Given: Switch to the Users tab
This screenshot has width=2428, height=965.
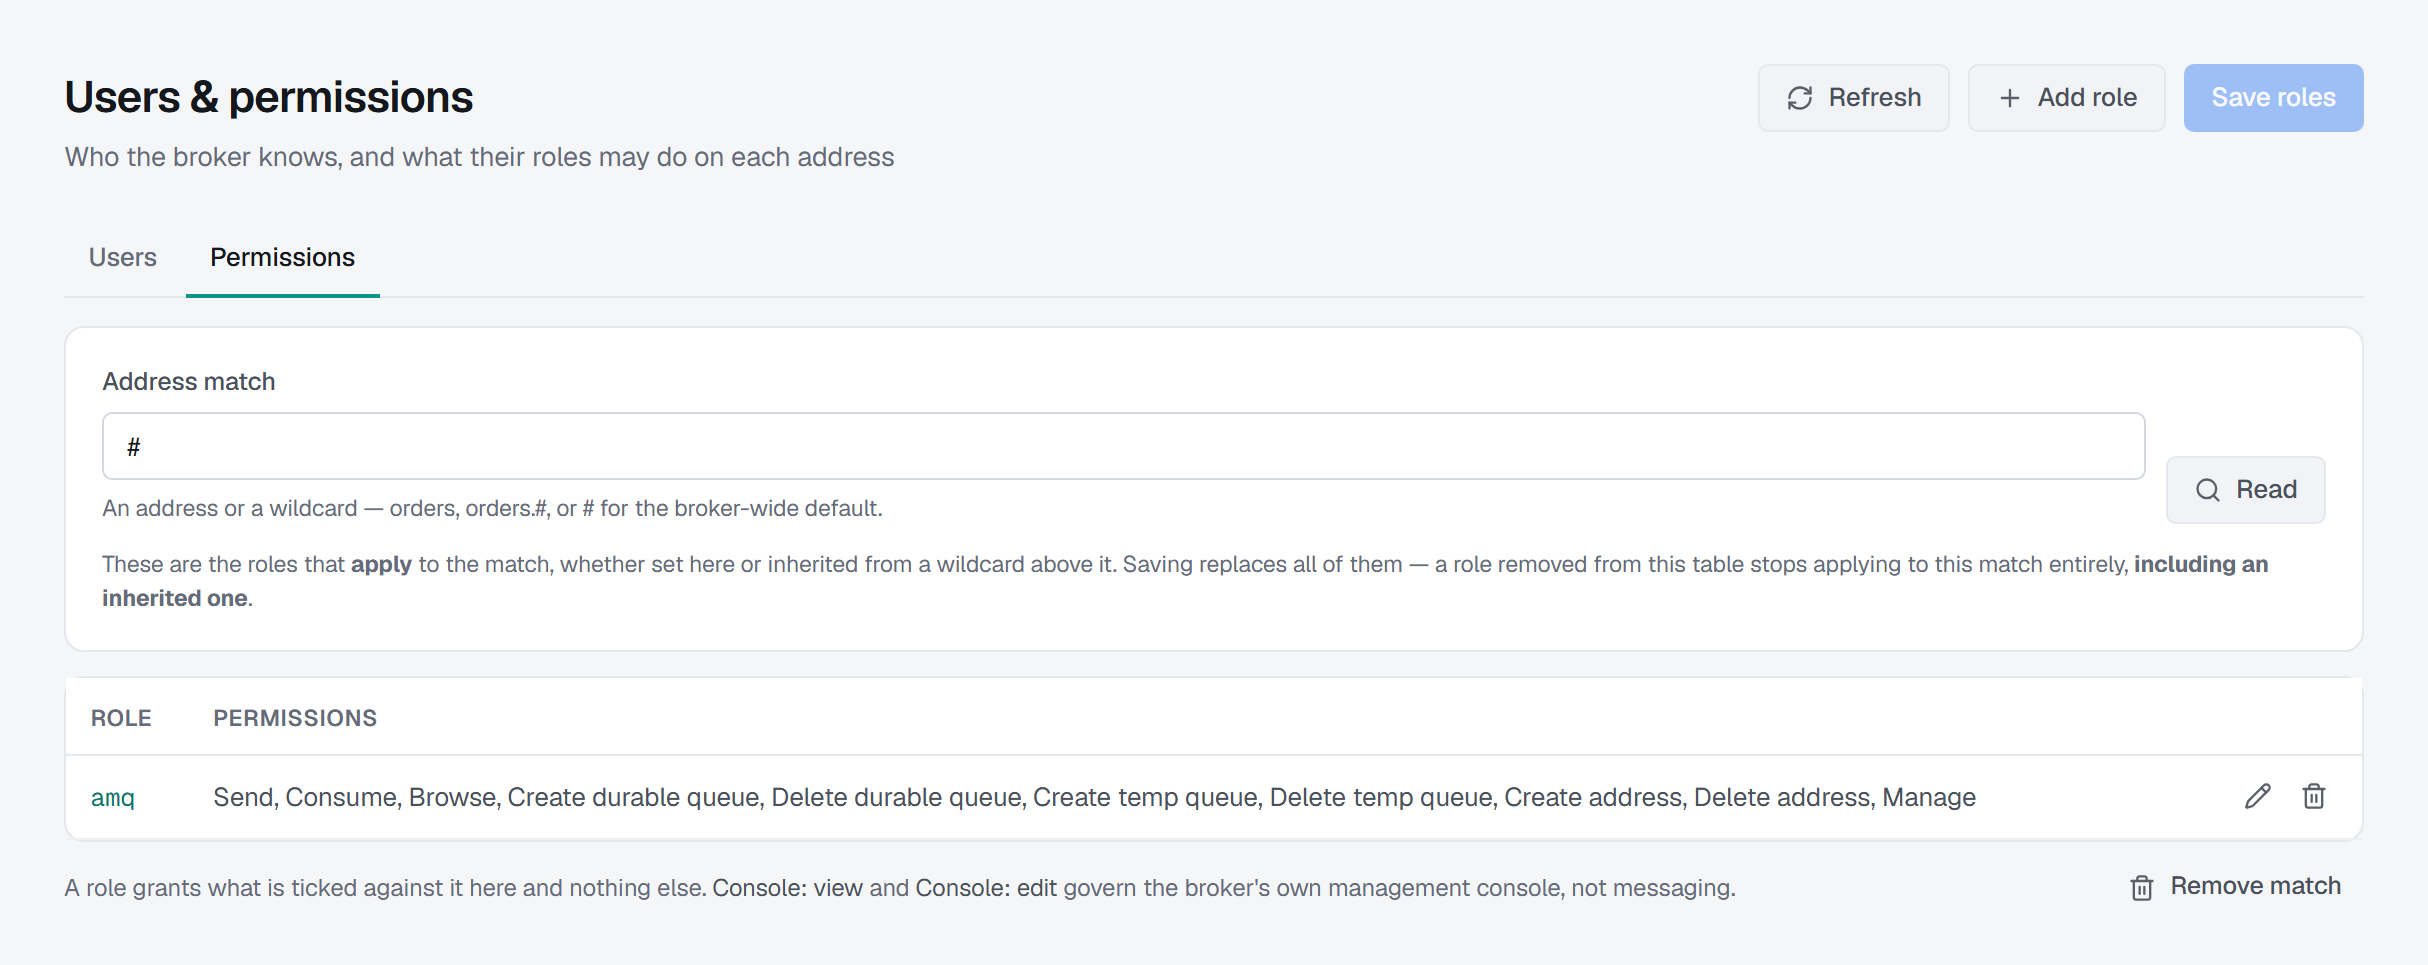Looking at the screenshot, I should click(x=123, y=258).
